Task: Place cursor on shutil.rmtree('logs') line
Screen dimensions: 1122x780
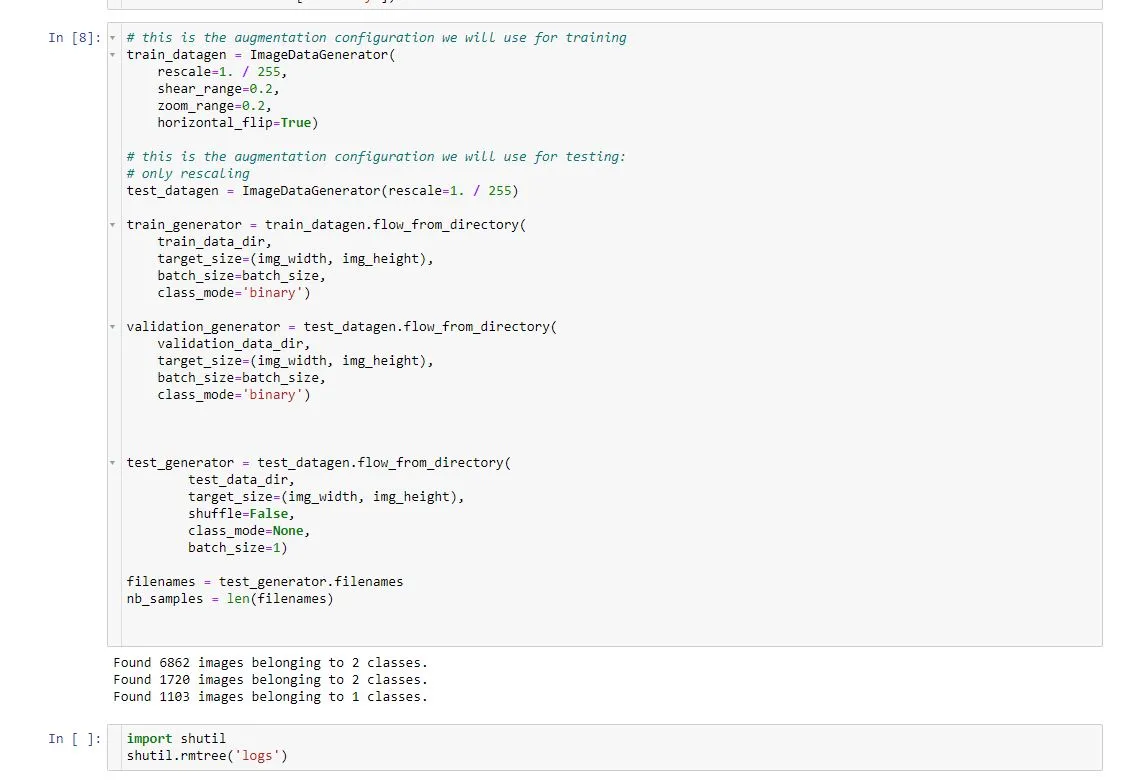Action: (206, 756)
